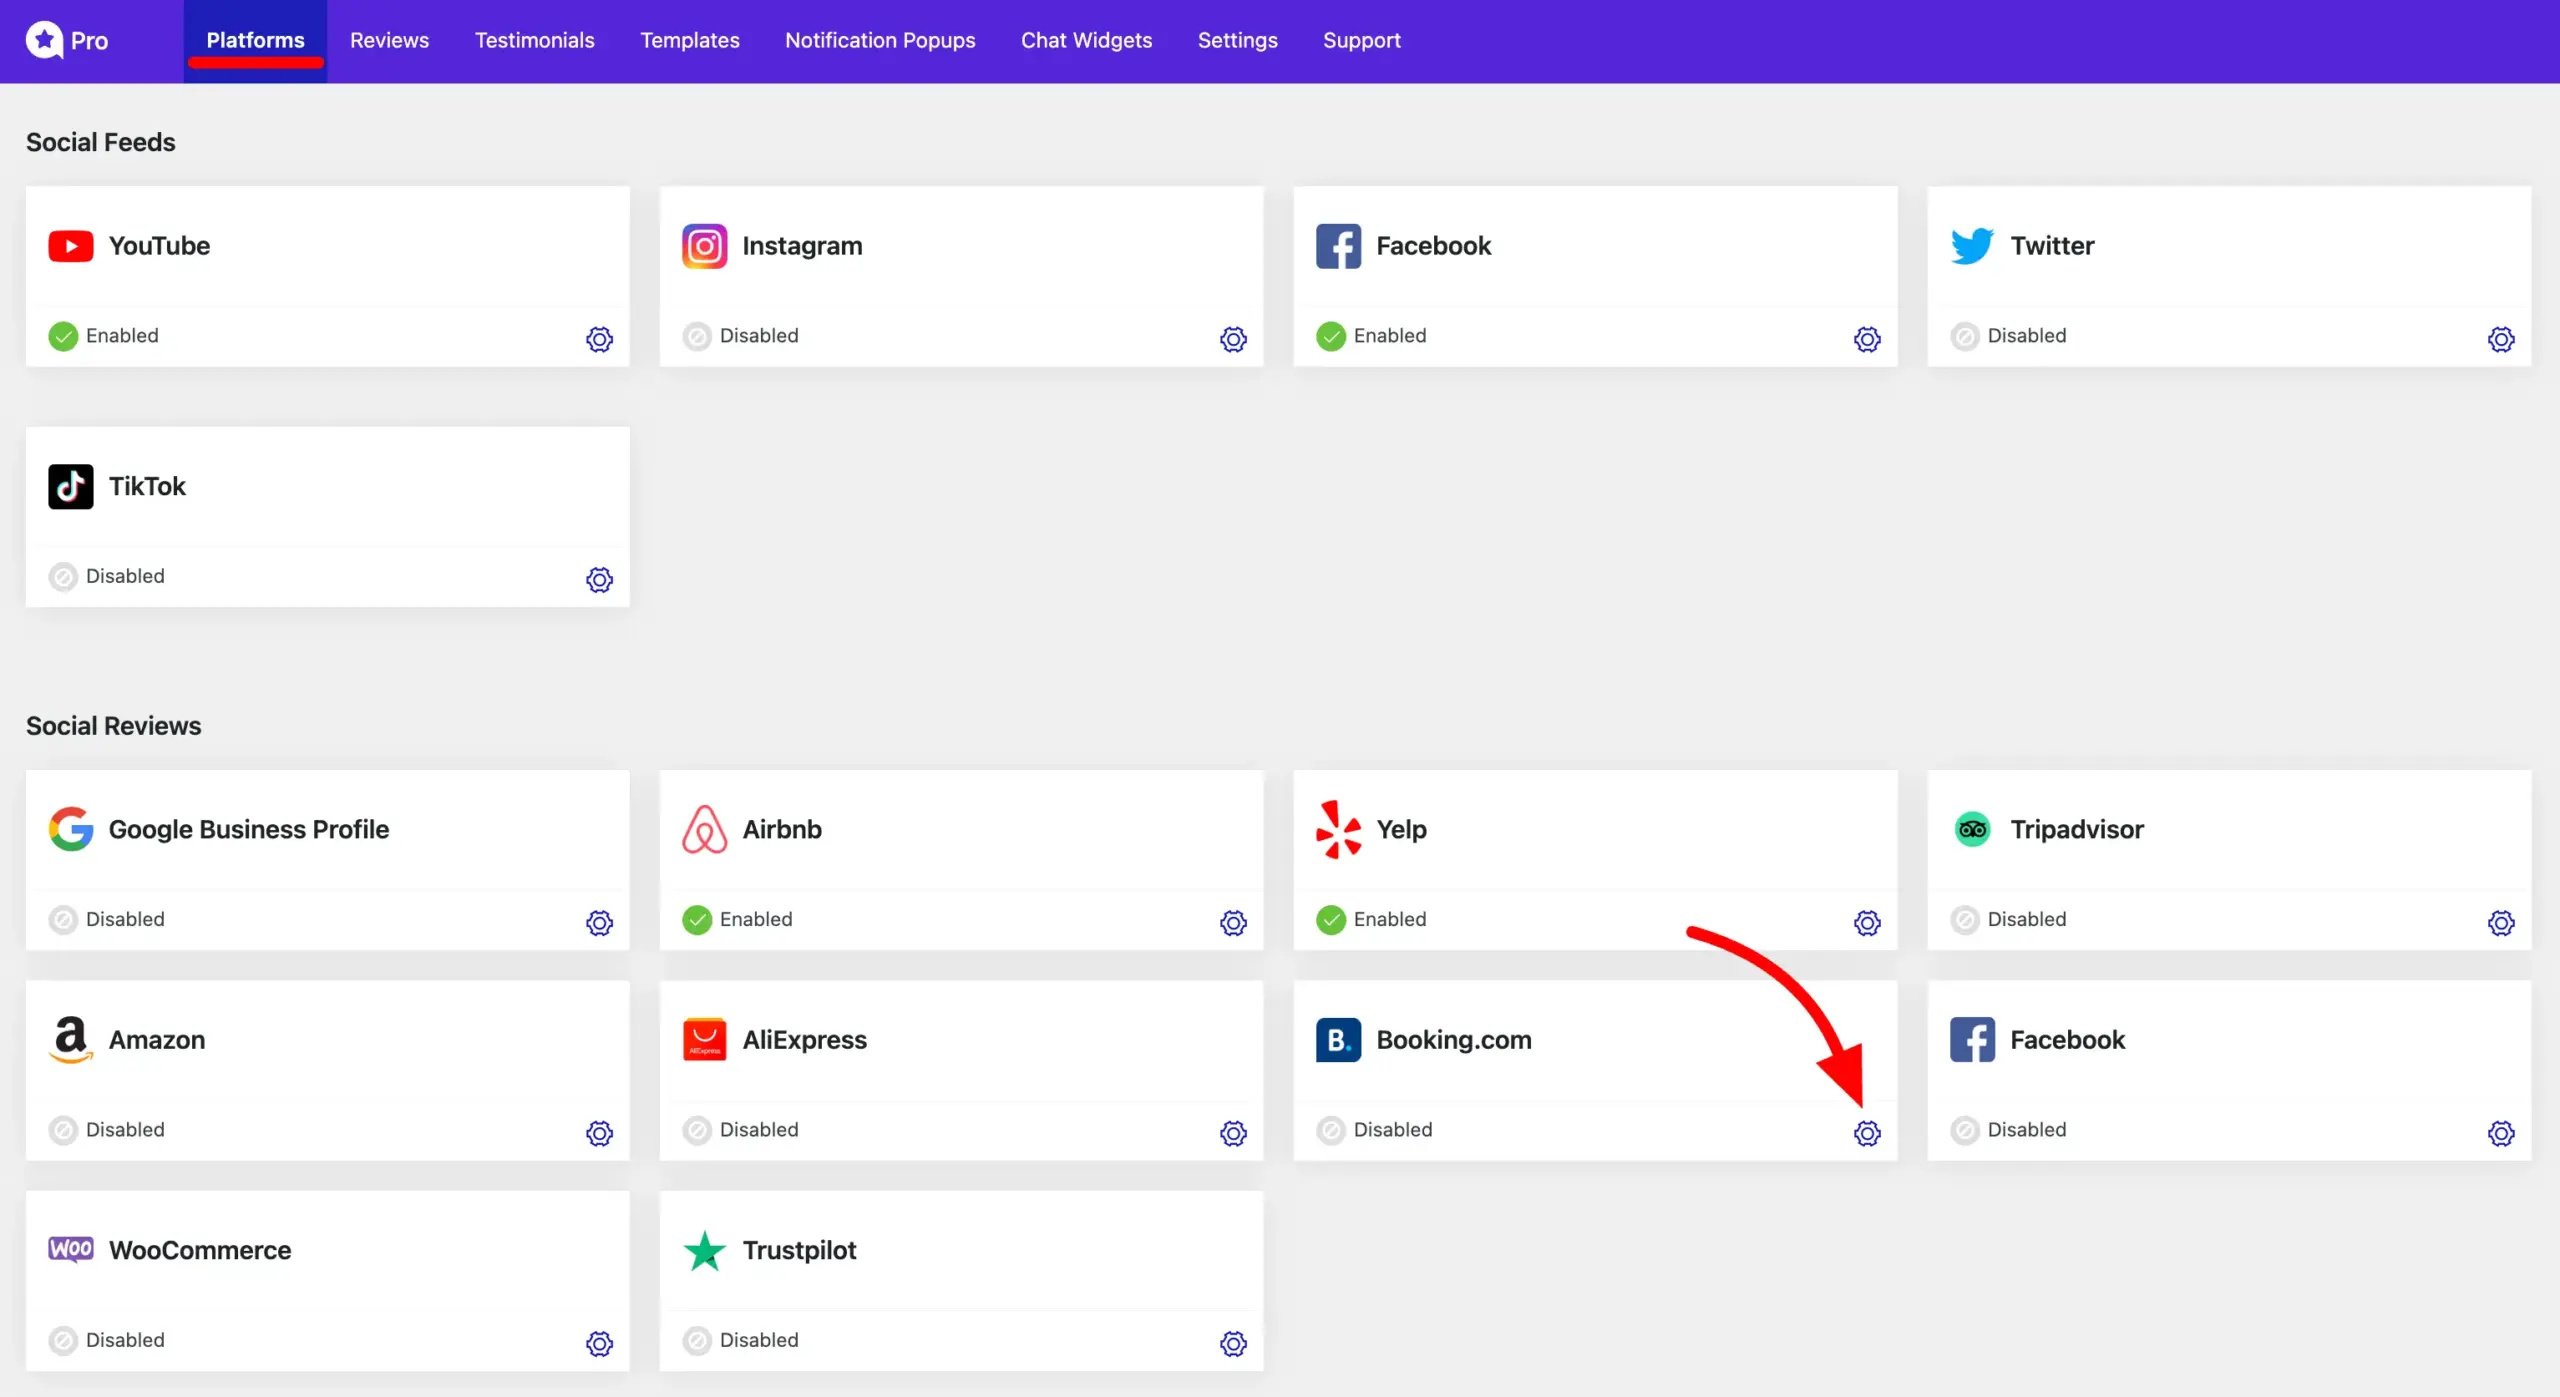Screen dimensions: 2560x1397
Task: Click the Tripadvisor platform settings gear icon
Action: pos(2502,922)
